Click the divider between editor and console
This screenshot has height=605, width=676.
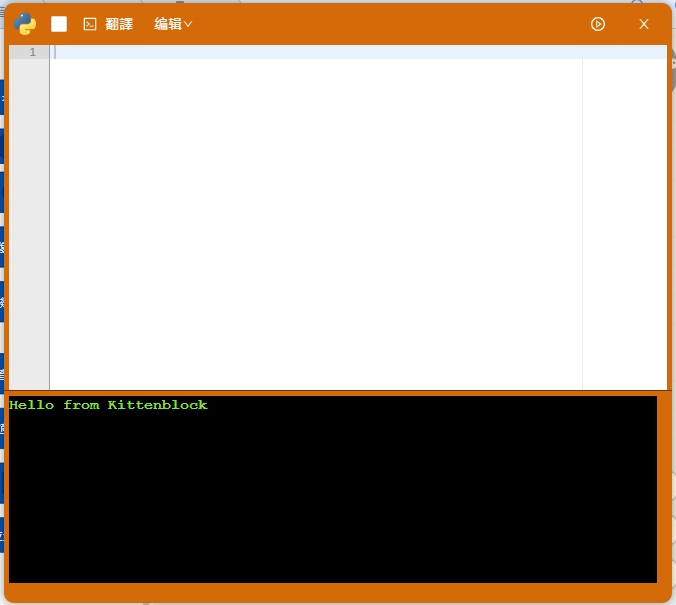click(x=338, y=392)
